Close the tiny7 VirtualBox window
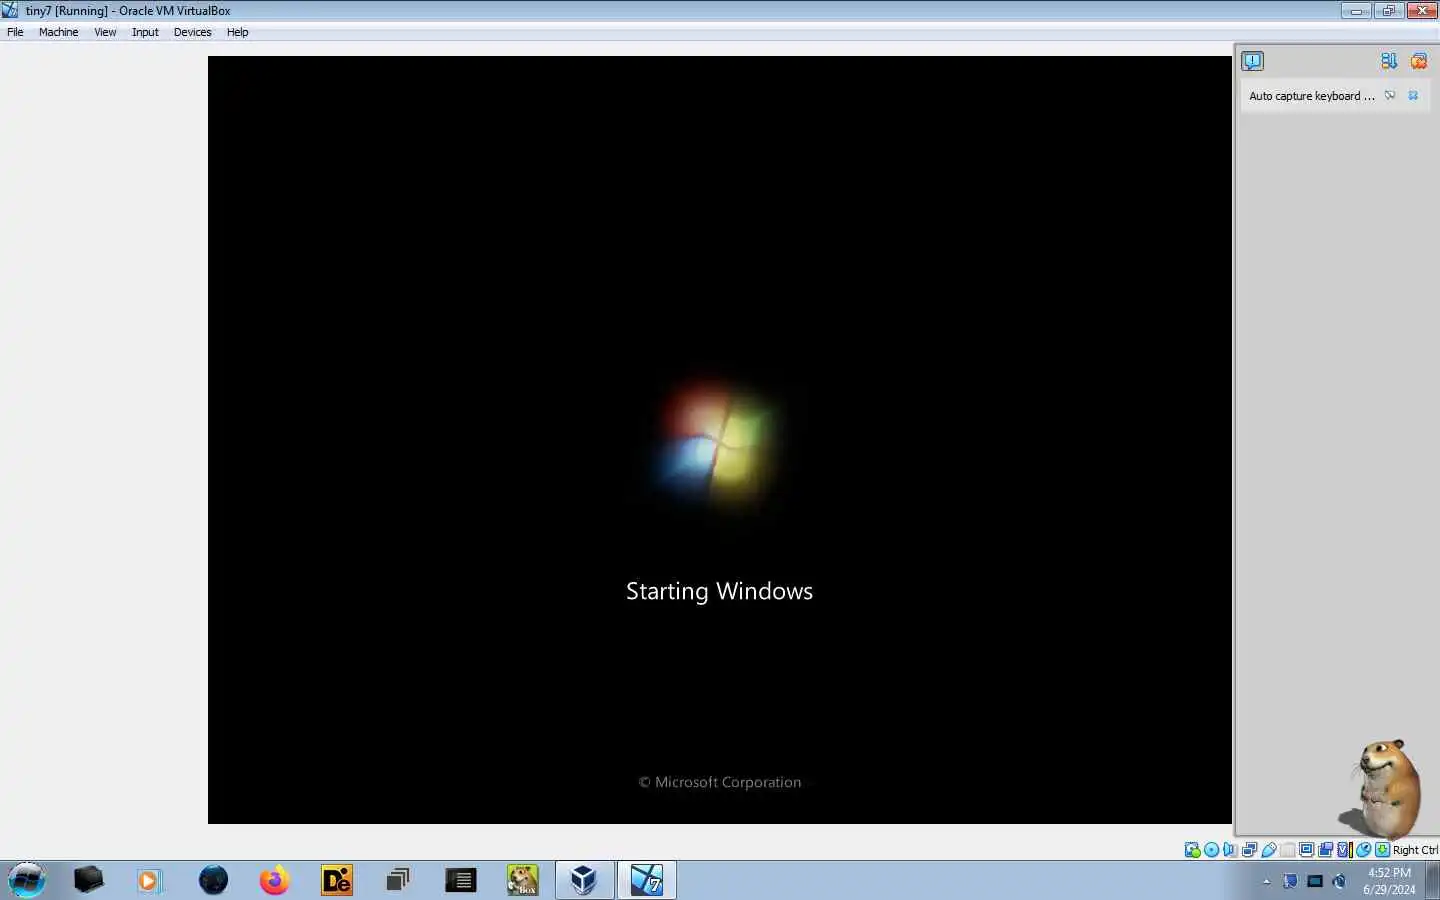Screen dimensions: 1440x900 pyautogui.click(x=1422, y=11)
